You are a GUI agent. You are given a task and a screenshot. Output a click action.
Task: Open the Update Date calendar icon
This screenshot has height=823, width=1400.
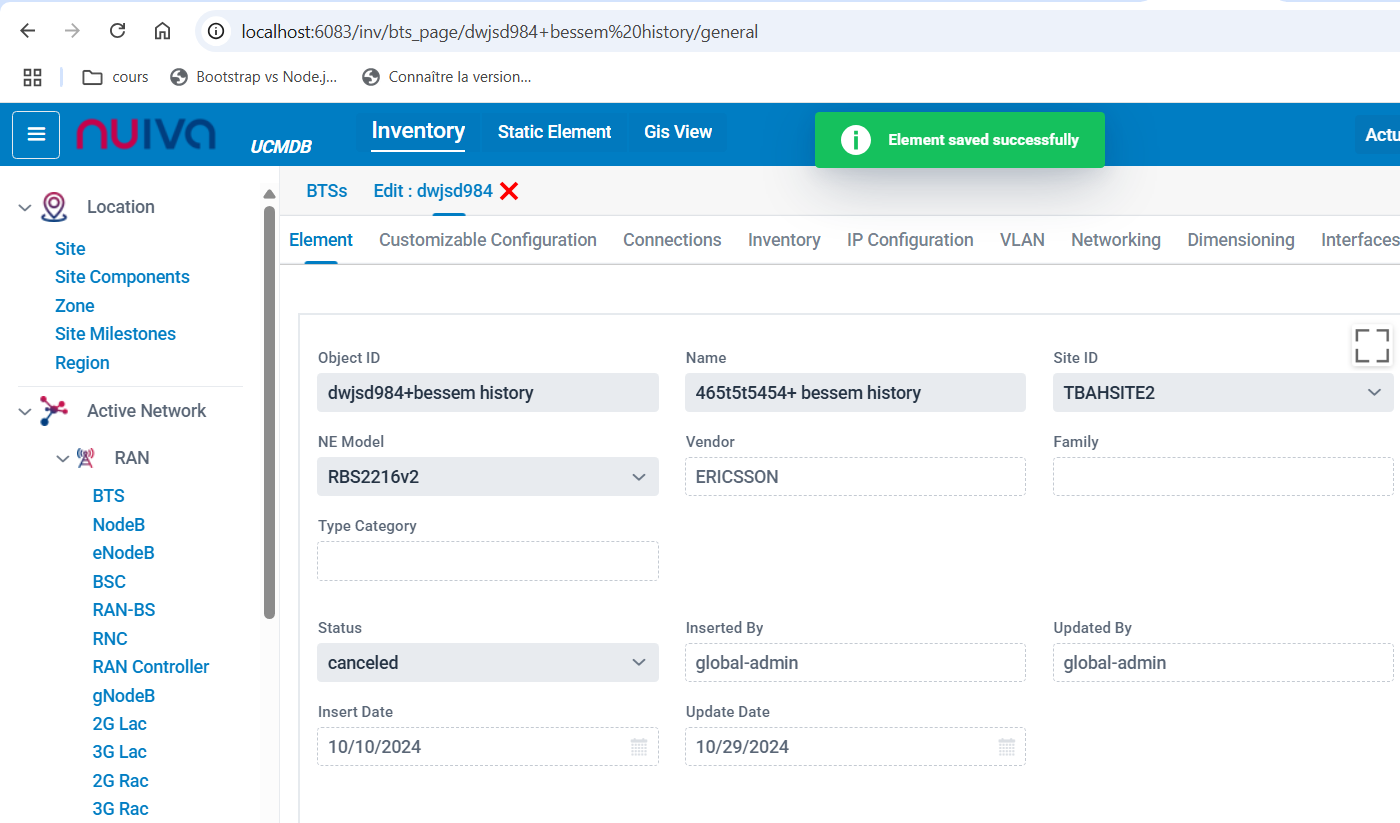pos(1007,747)
